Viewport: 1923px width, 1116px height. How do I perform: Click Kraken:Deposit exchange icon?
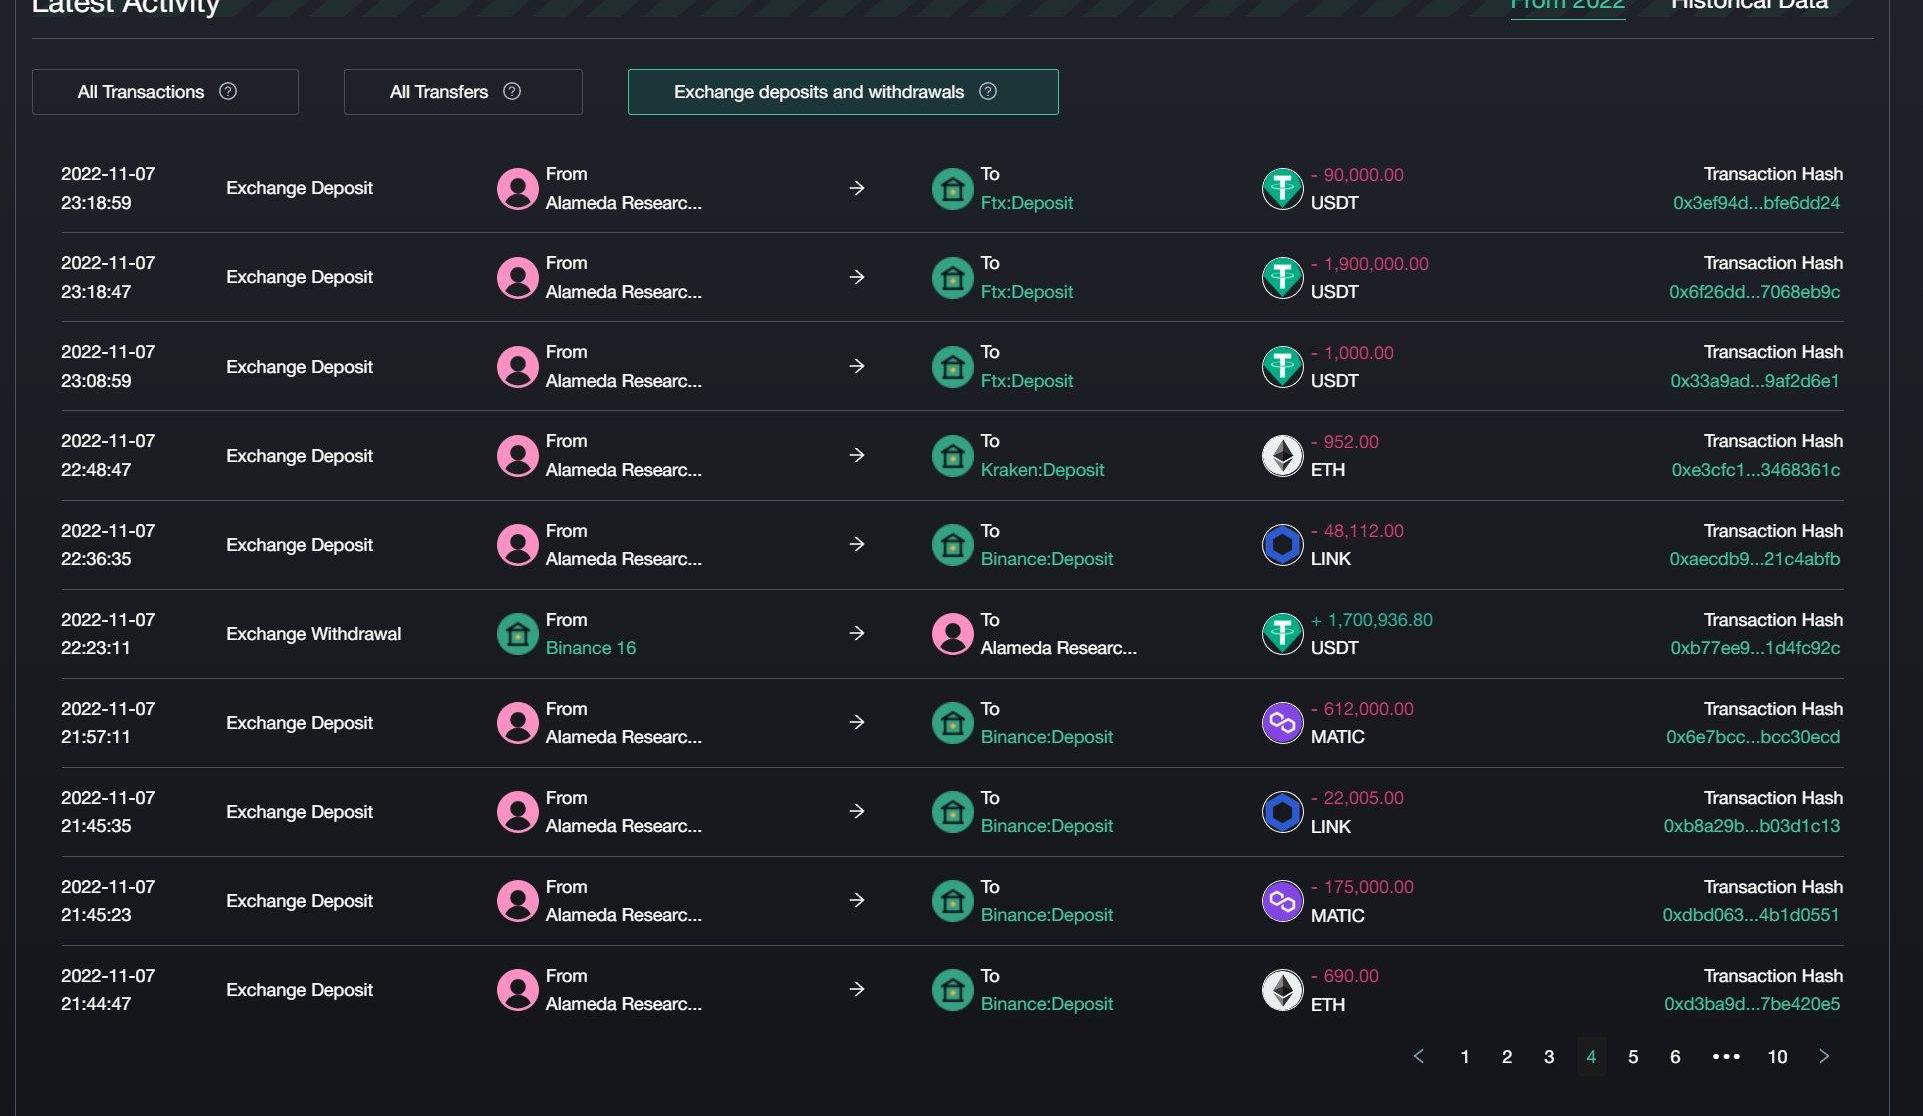pyautogui.click(x=952, y=456)
